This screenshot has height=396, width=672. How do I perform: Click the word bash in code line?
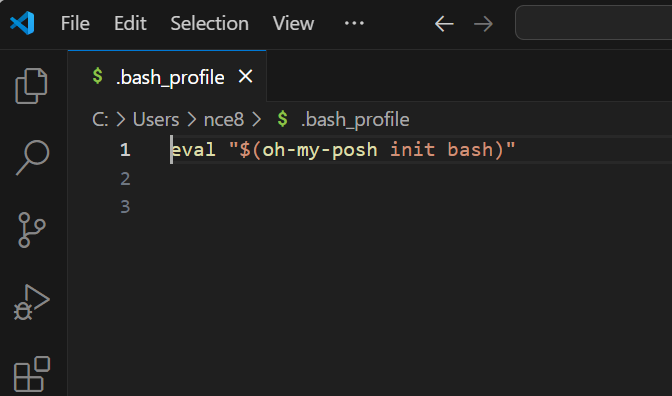(470, 150)
